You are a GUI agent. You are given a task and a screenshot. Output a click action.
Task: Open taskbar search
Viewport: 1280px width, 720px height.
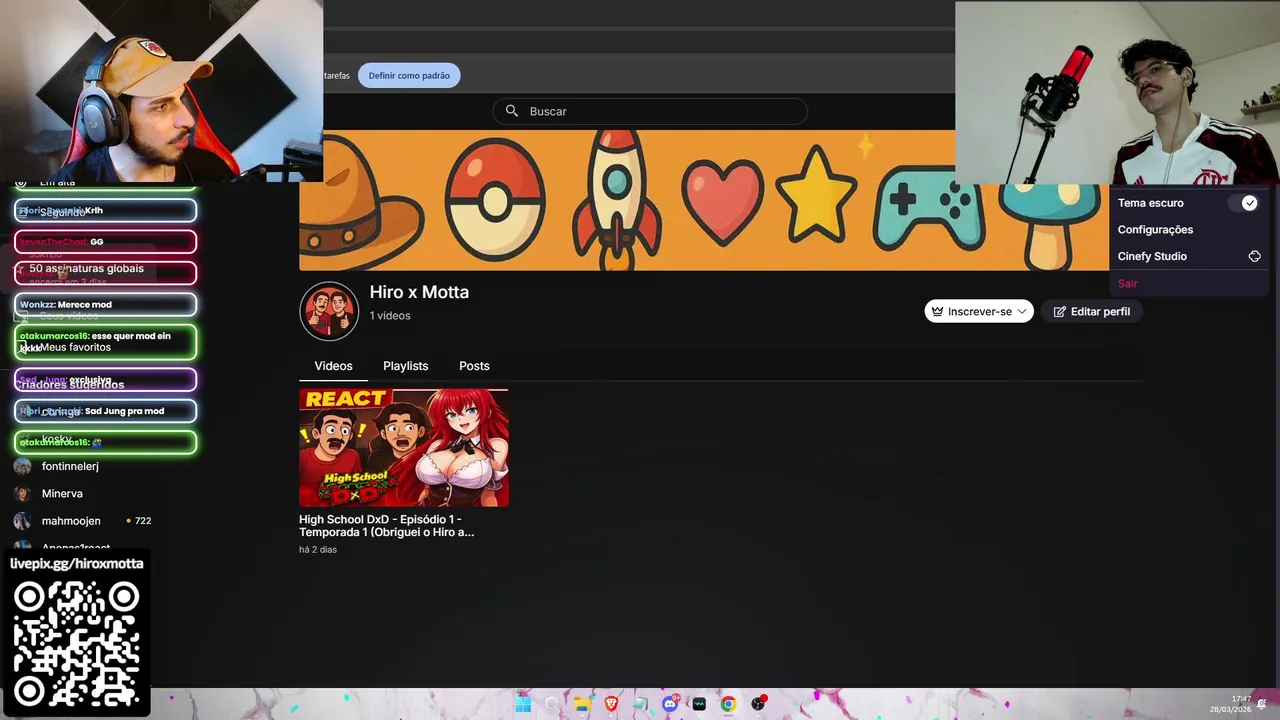coord(552,704)
